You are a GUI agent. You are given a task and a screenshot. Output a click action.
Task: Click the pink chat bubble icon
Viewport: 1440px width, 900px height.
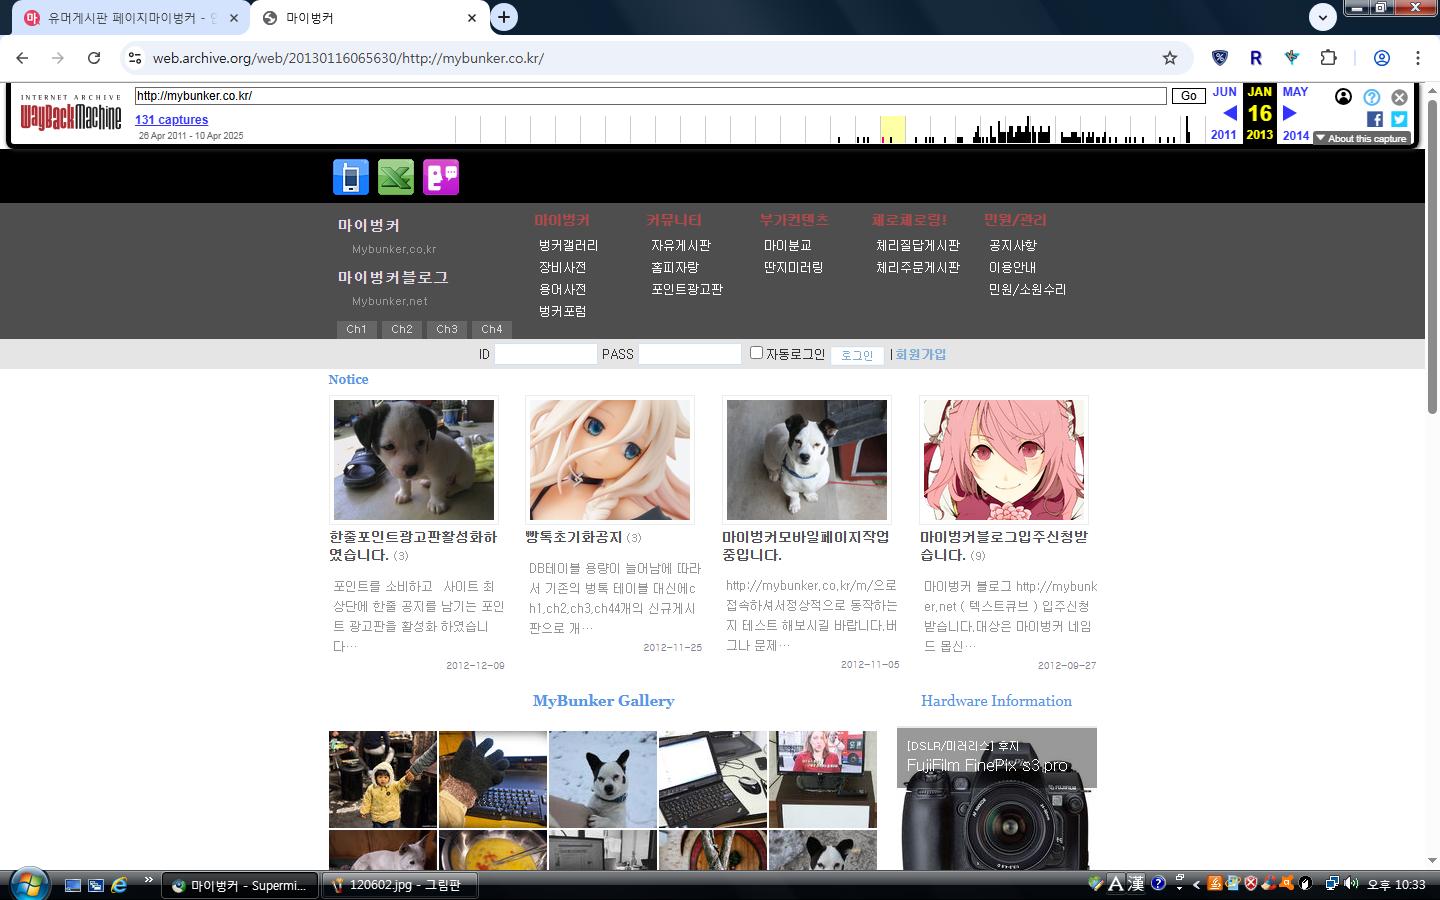(441, 177)
